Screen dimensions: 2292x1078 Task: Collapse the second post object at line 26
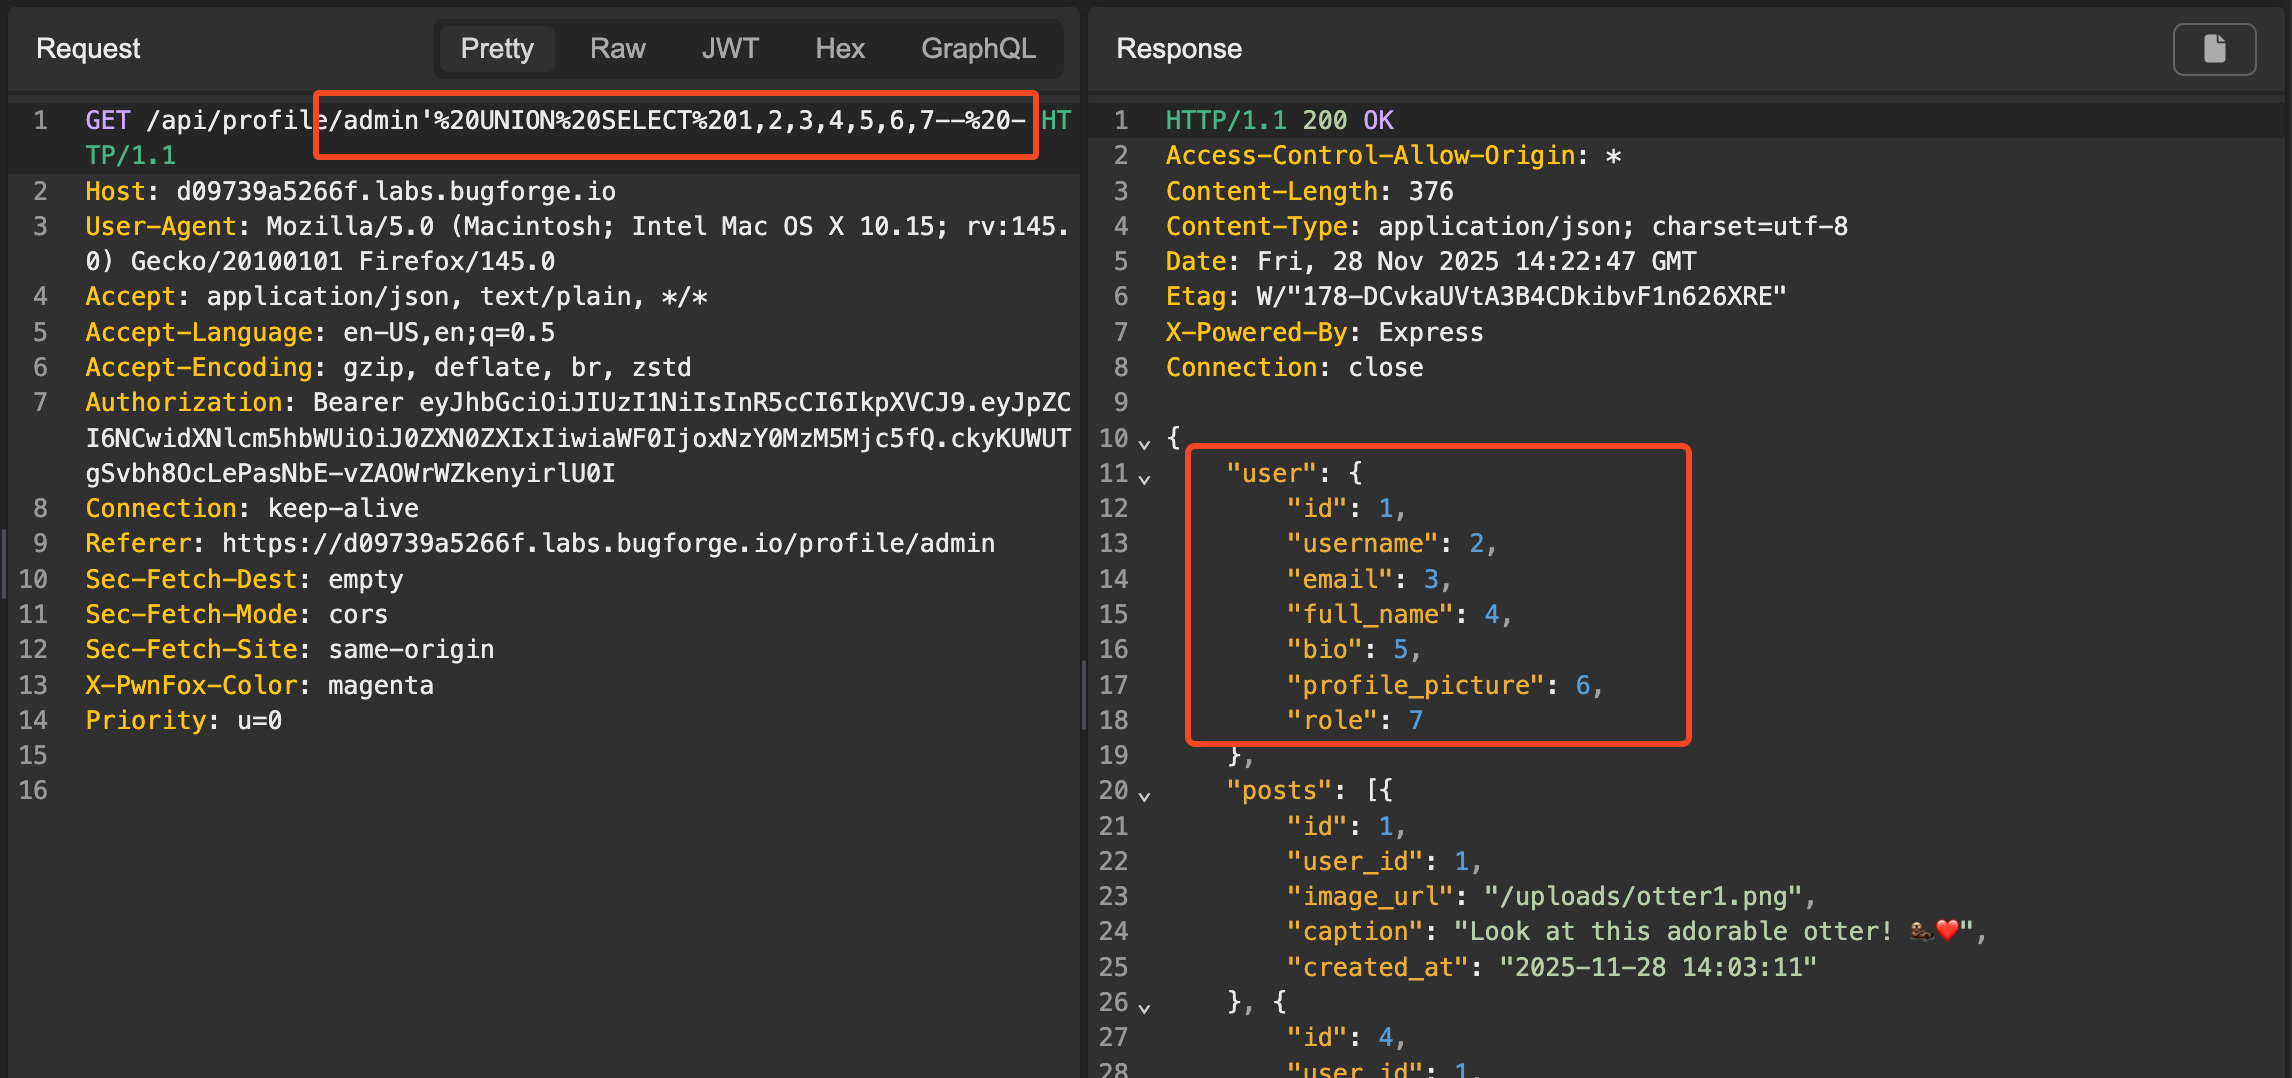point(1145,1007)
